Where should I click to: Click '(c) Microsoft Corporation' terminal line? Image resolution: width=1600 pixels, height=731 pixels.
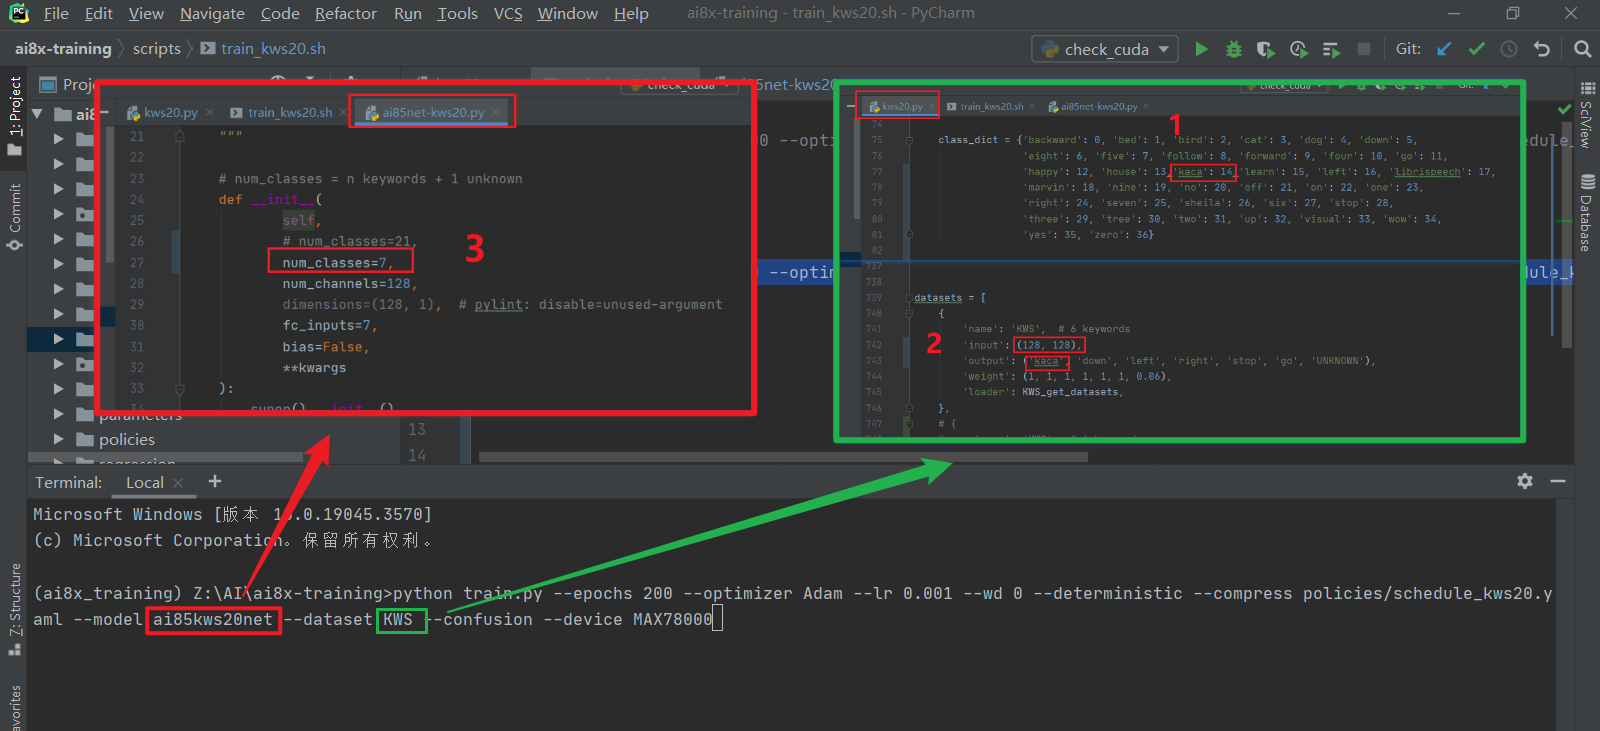tap(233, 540)
